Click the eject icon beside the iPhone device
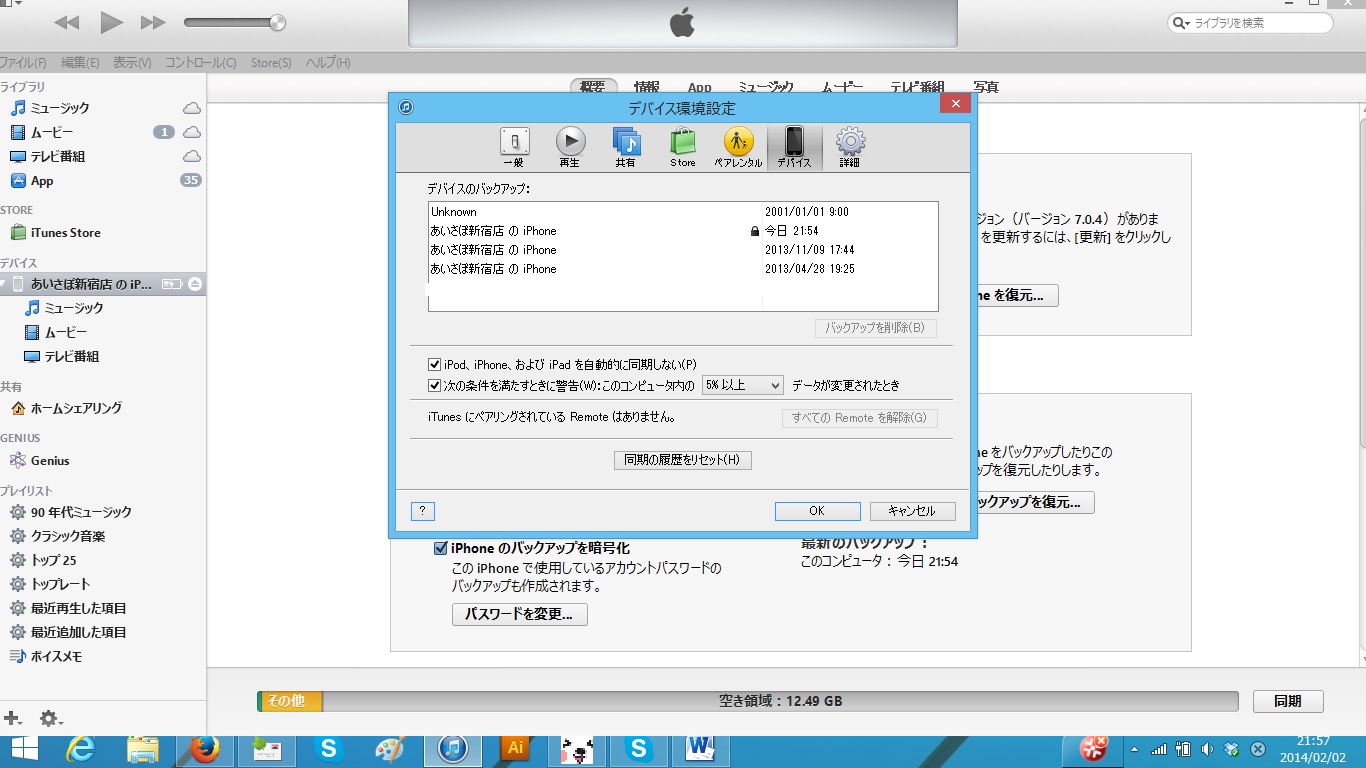This screenshot has width=1366, height=768. (x=195, y=284)
